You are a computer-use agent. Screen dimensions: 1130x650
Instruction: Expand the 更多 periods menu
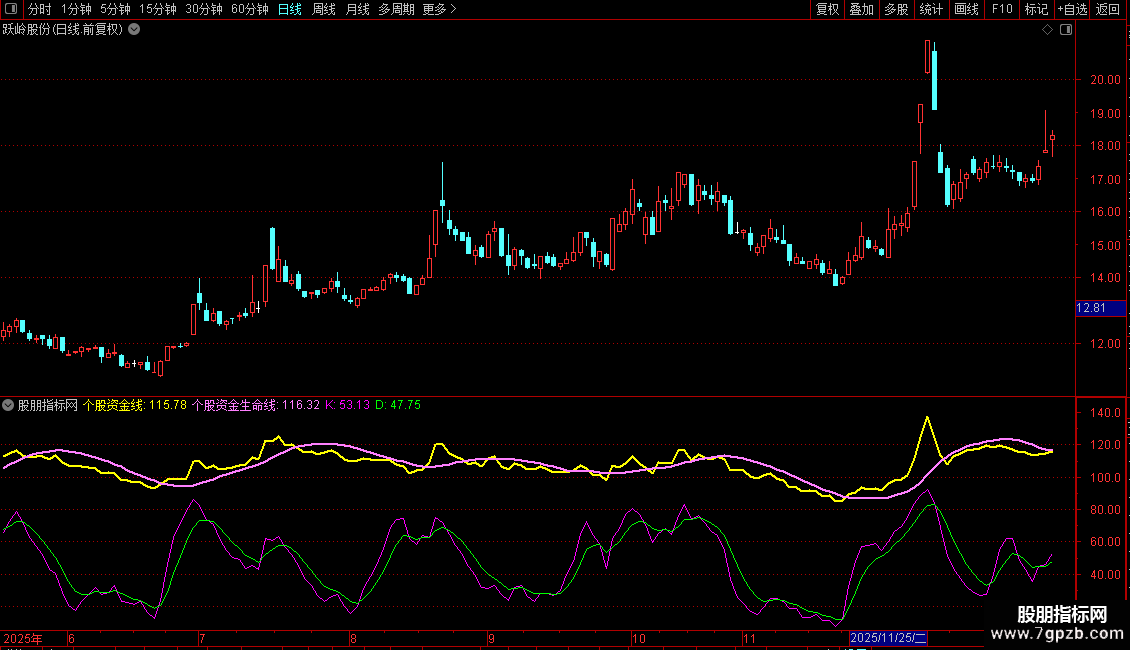click(439, 9)
